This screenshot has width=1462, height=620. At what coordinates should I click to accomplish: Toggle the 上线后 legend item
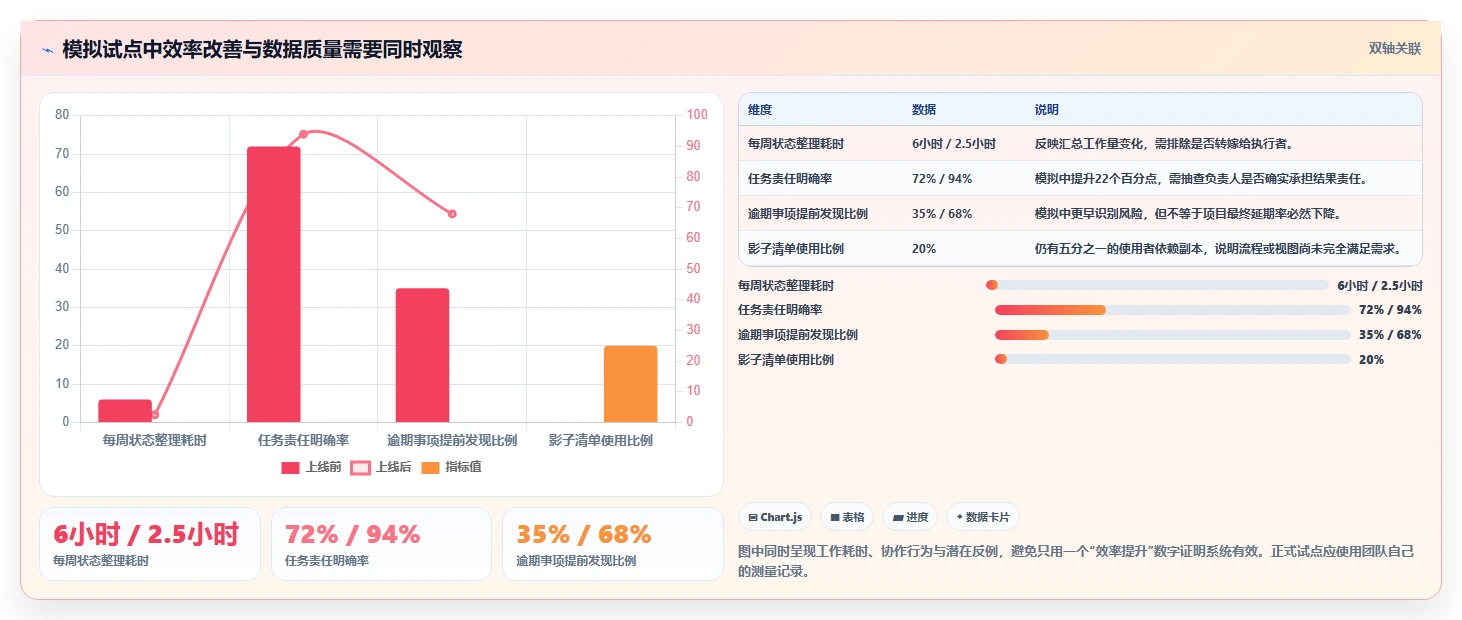[x=381, y=467]
